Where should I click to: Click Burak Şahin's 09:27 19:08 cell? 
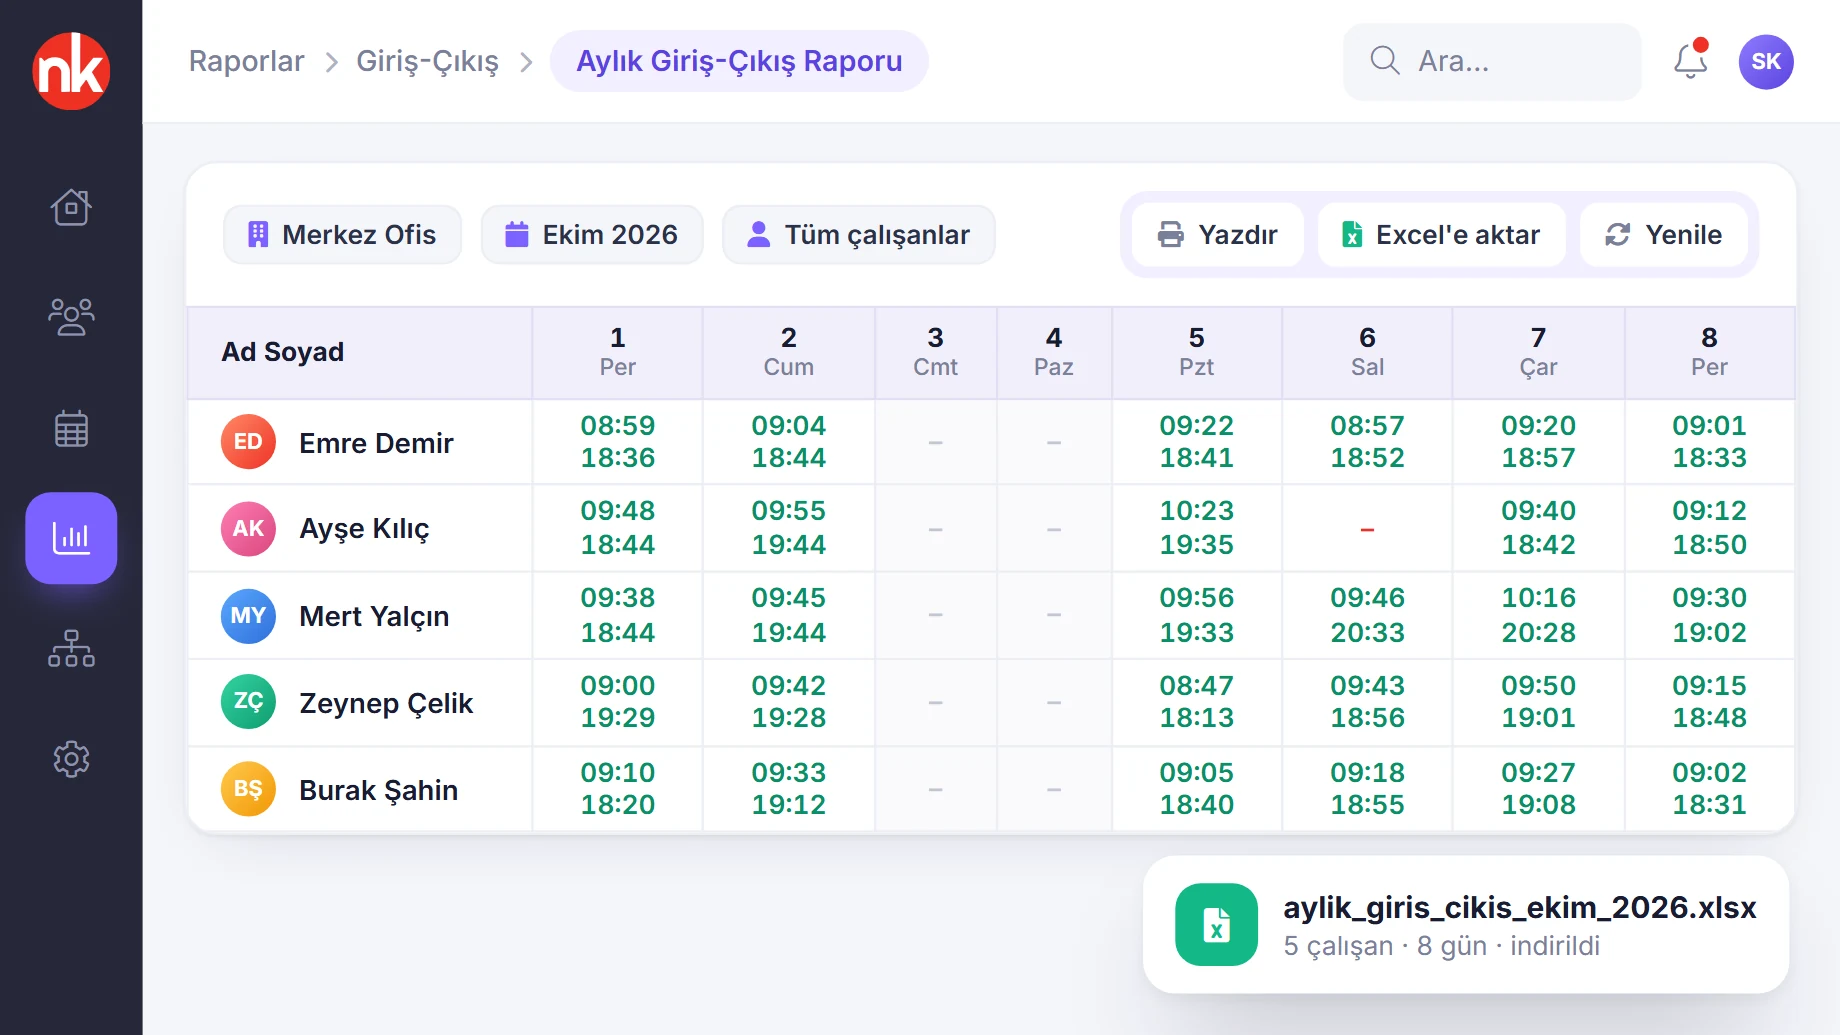(1539, 789)
